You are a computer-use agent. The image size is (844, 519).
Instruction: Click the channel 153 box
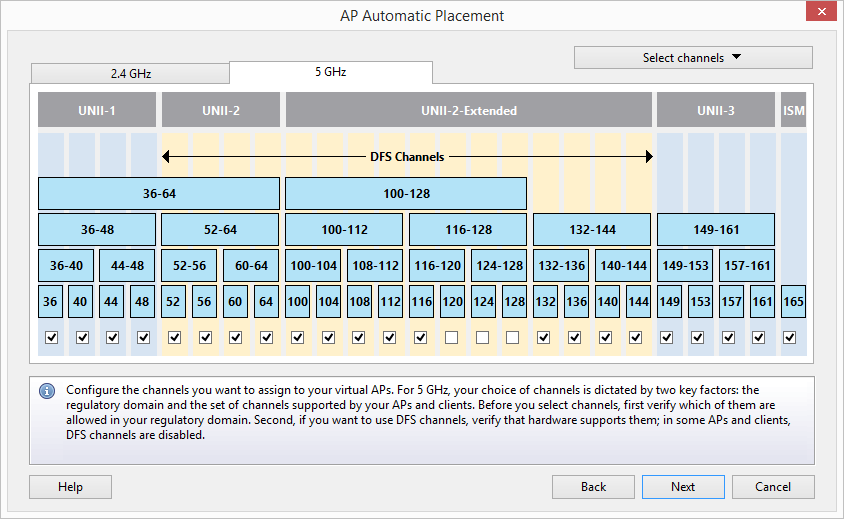[700, 301]
